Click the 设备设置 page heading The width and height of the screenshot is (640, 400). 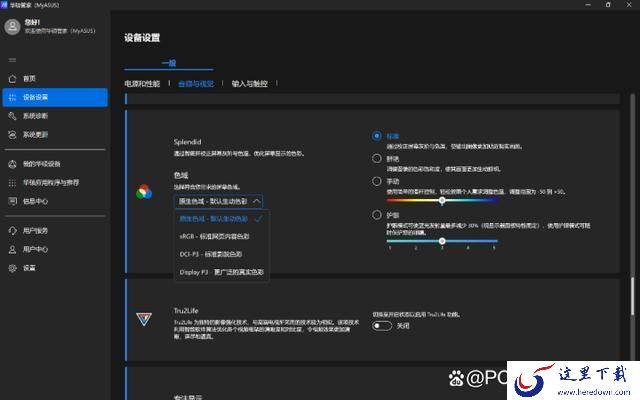tap(142, 38)
